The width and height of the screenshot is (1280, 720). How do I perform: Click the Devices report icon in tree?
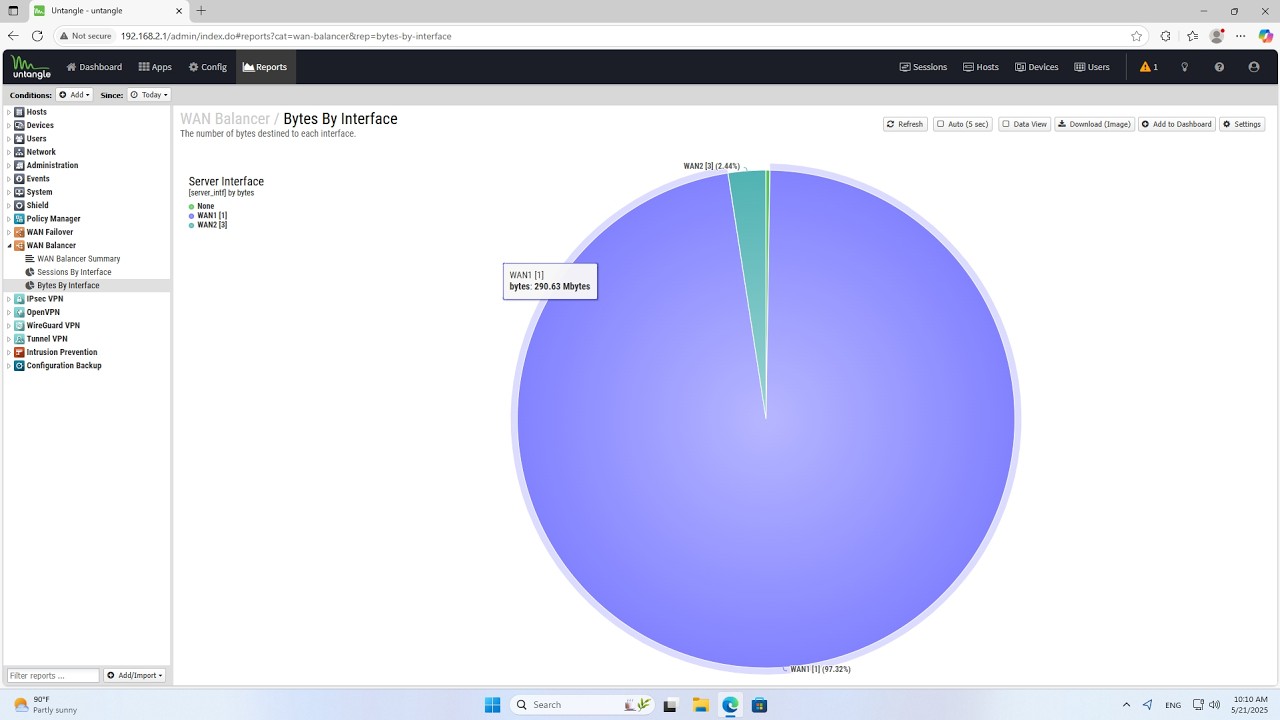(x=19, y=125)
